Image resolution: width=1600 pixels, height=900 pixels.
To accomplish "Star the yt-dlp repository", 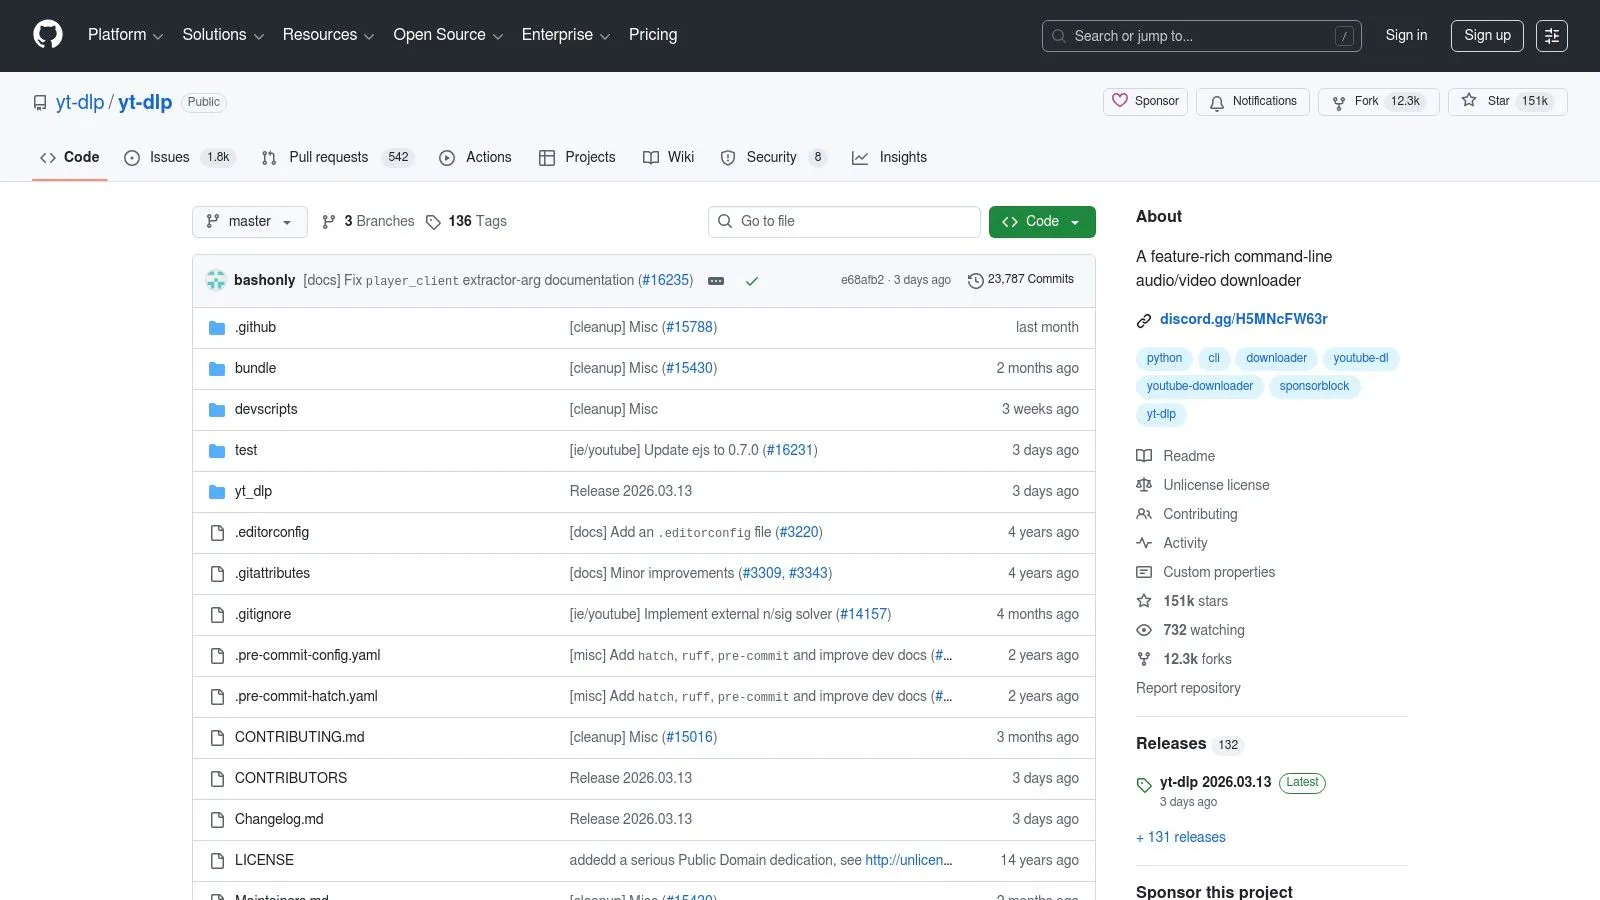I will coord(1506,101).
